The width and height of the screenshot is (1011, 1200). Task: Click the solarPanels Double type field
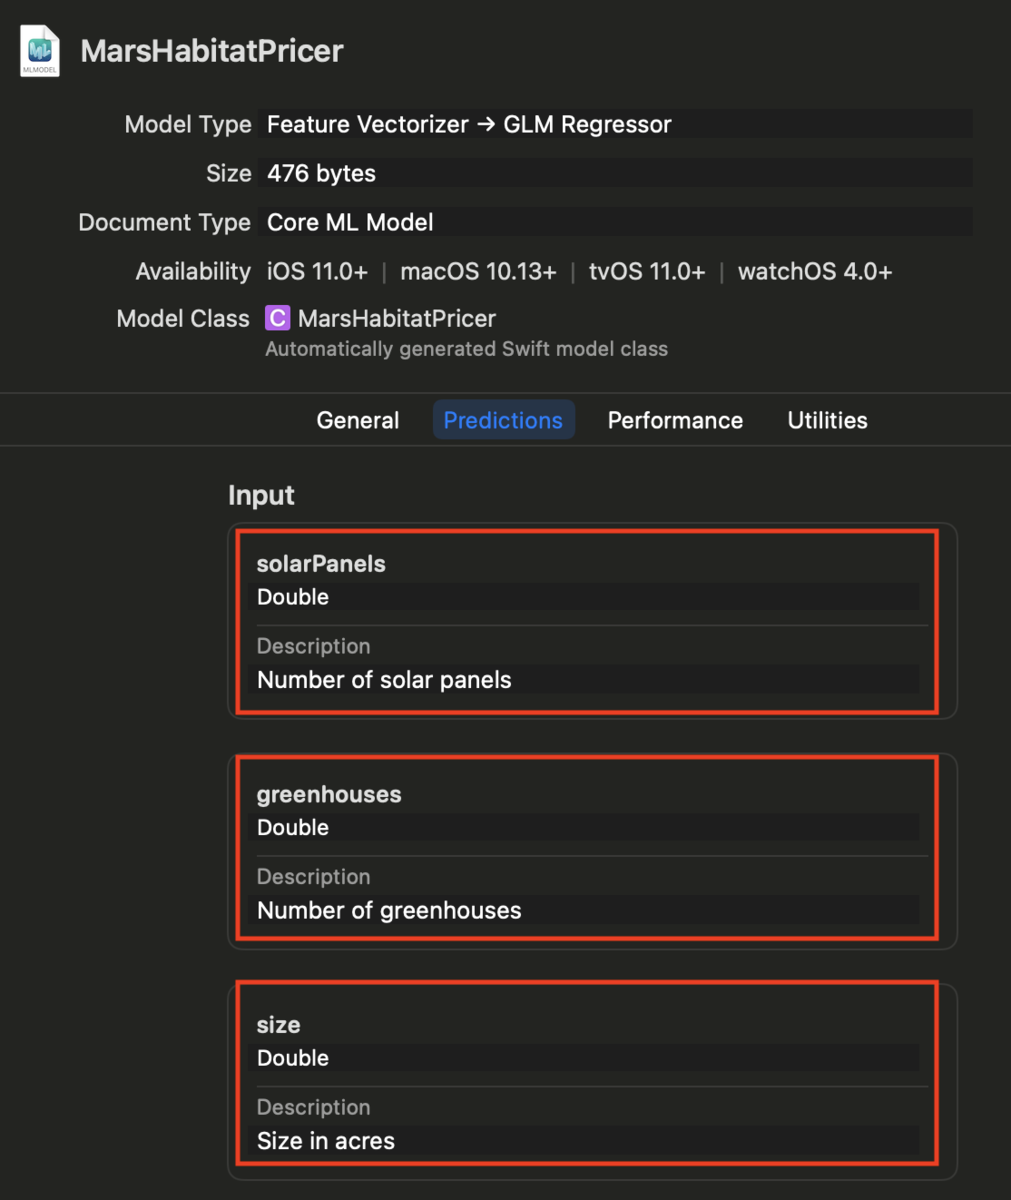pyautogui.click(x=587, y=597)
